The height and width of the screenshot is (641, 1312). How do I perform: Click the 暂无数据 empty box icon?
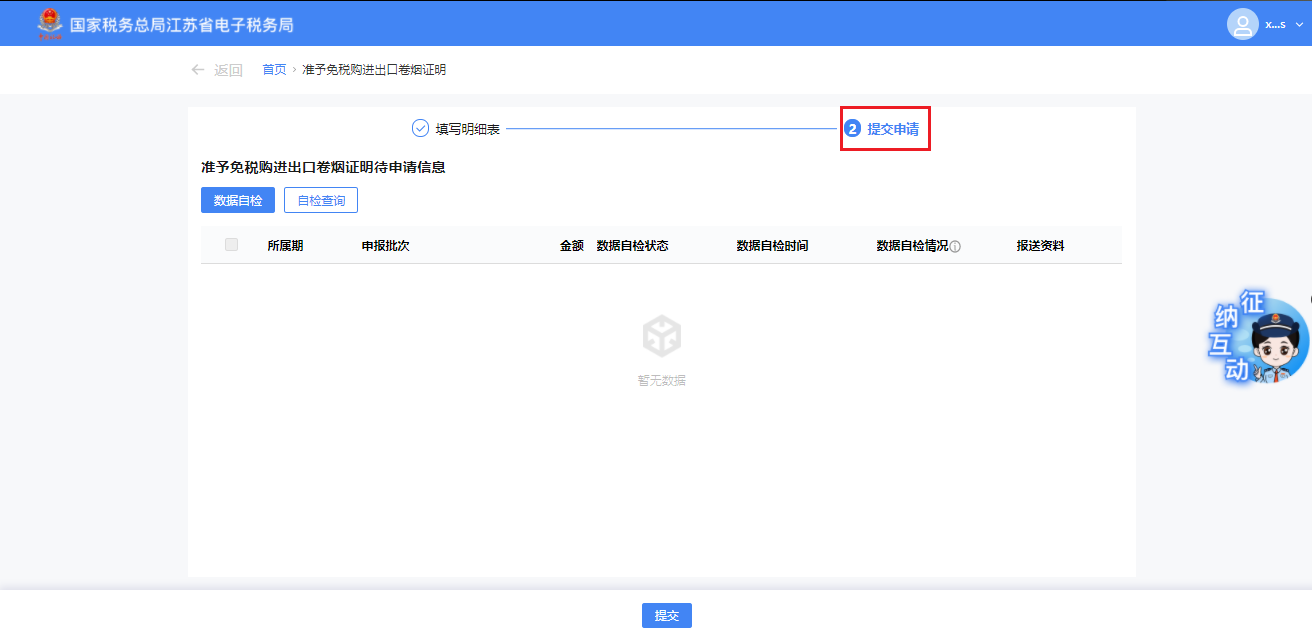click(662, 336)
